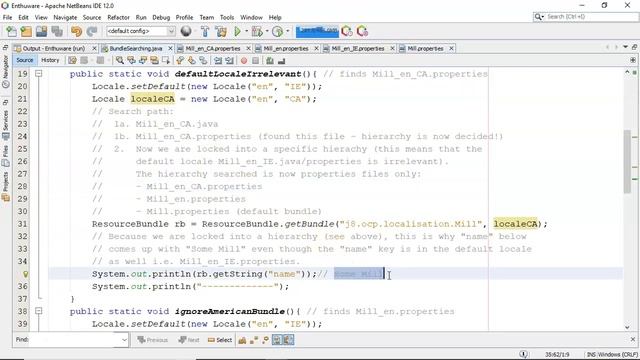
Task: Open the minimized Projects side panel
Action: [6, 188]
